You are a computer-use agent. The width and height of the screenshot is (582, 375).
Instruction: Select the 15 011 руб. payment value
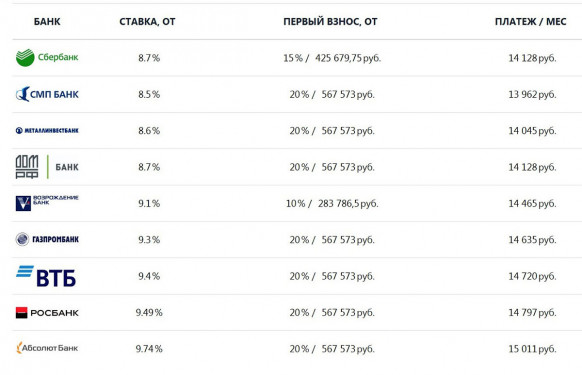click(x=532, y=349)
